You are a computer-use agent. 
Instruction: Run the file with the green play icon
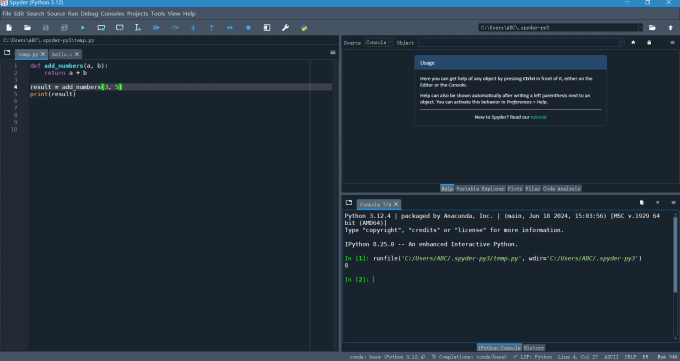click(83, 28)
